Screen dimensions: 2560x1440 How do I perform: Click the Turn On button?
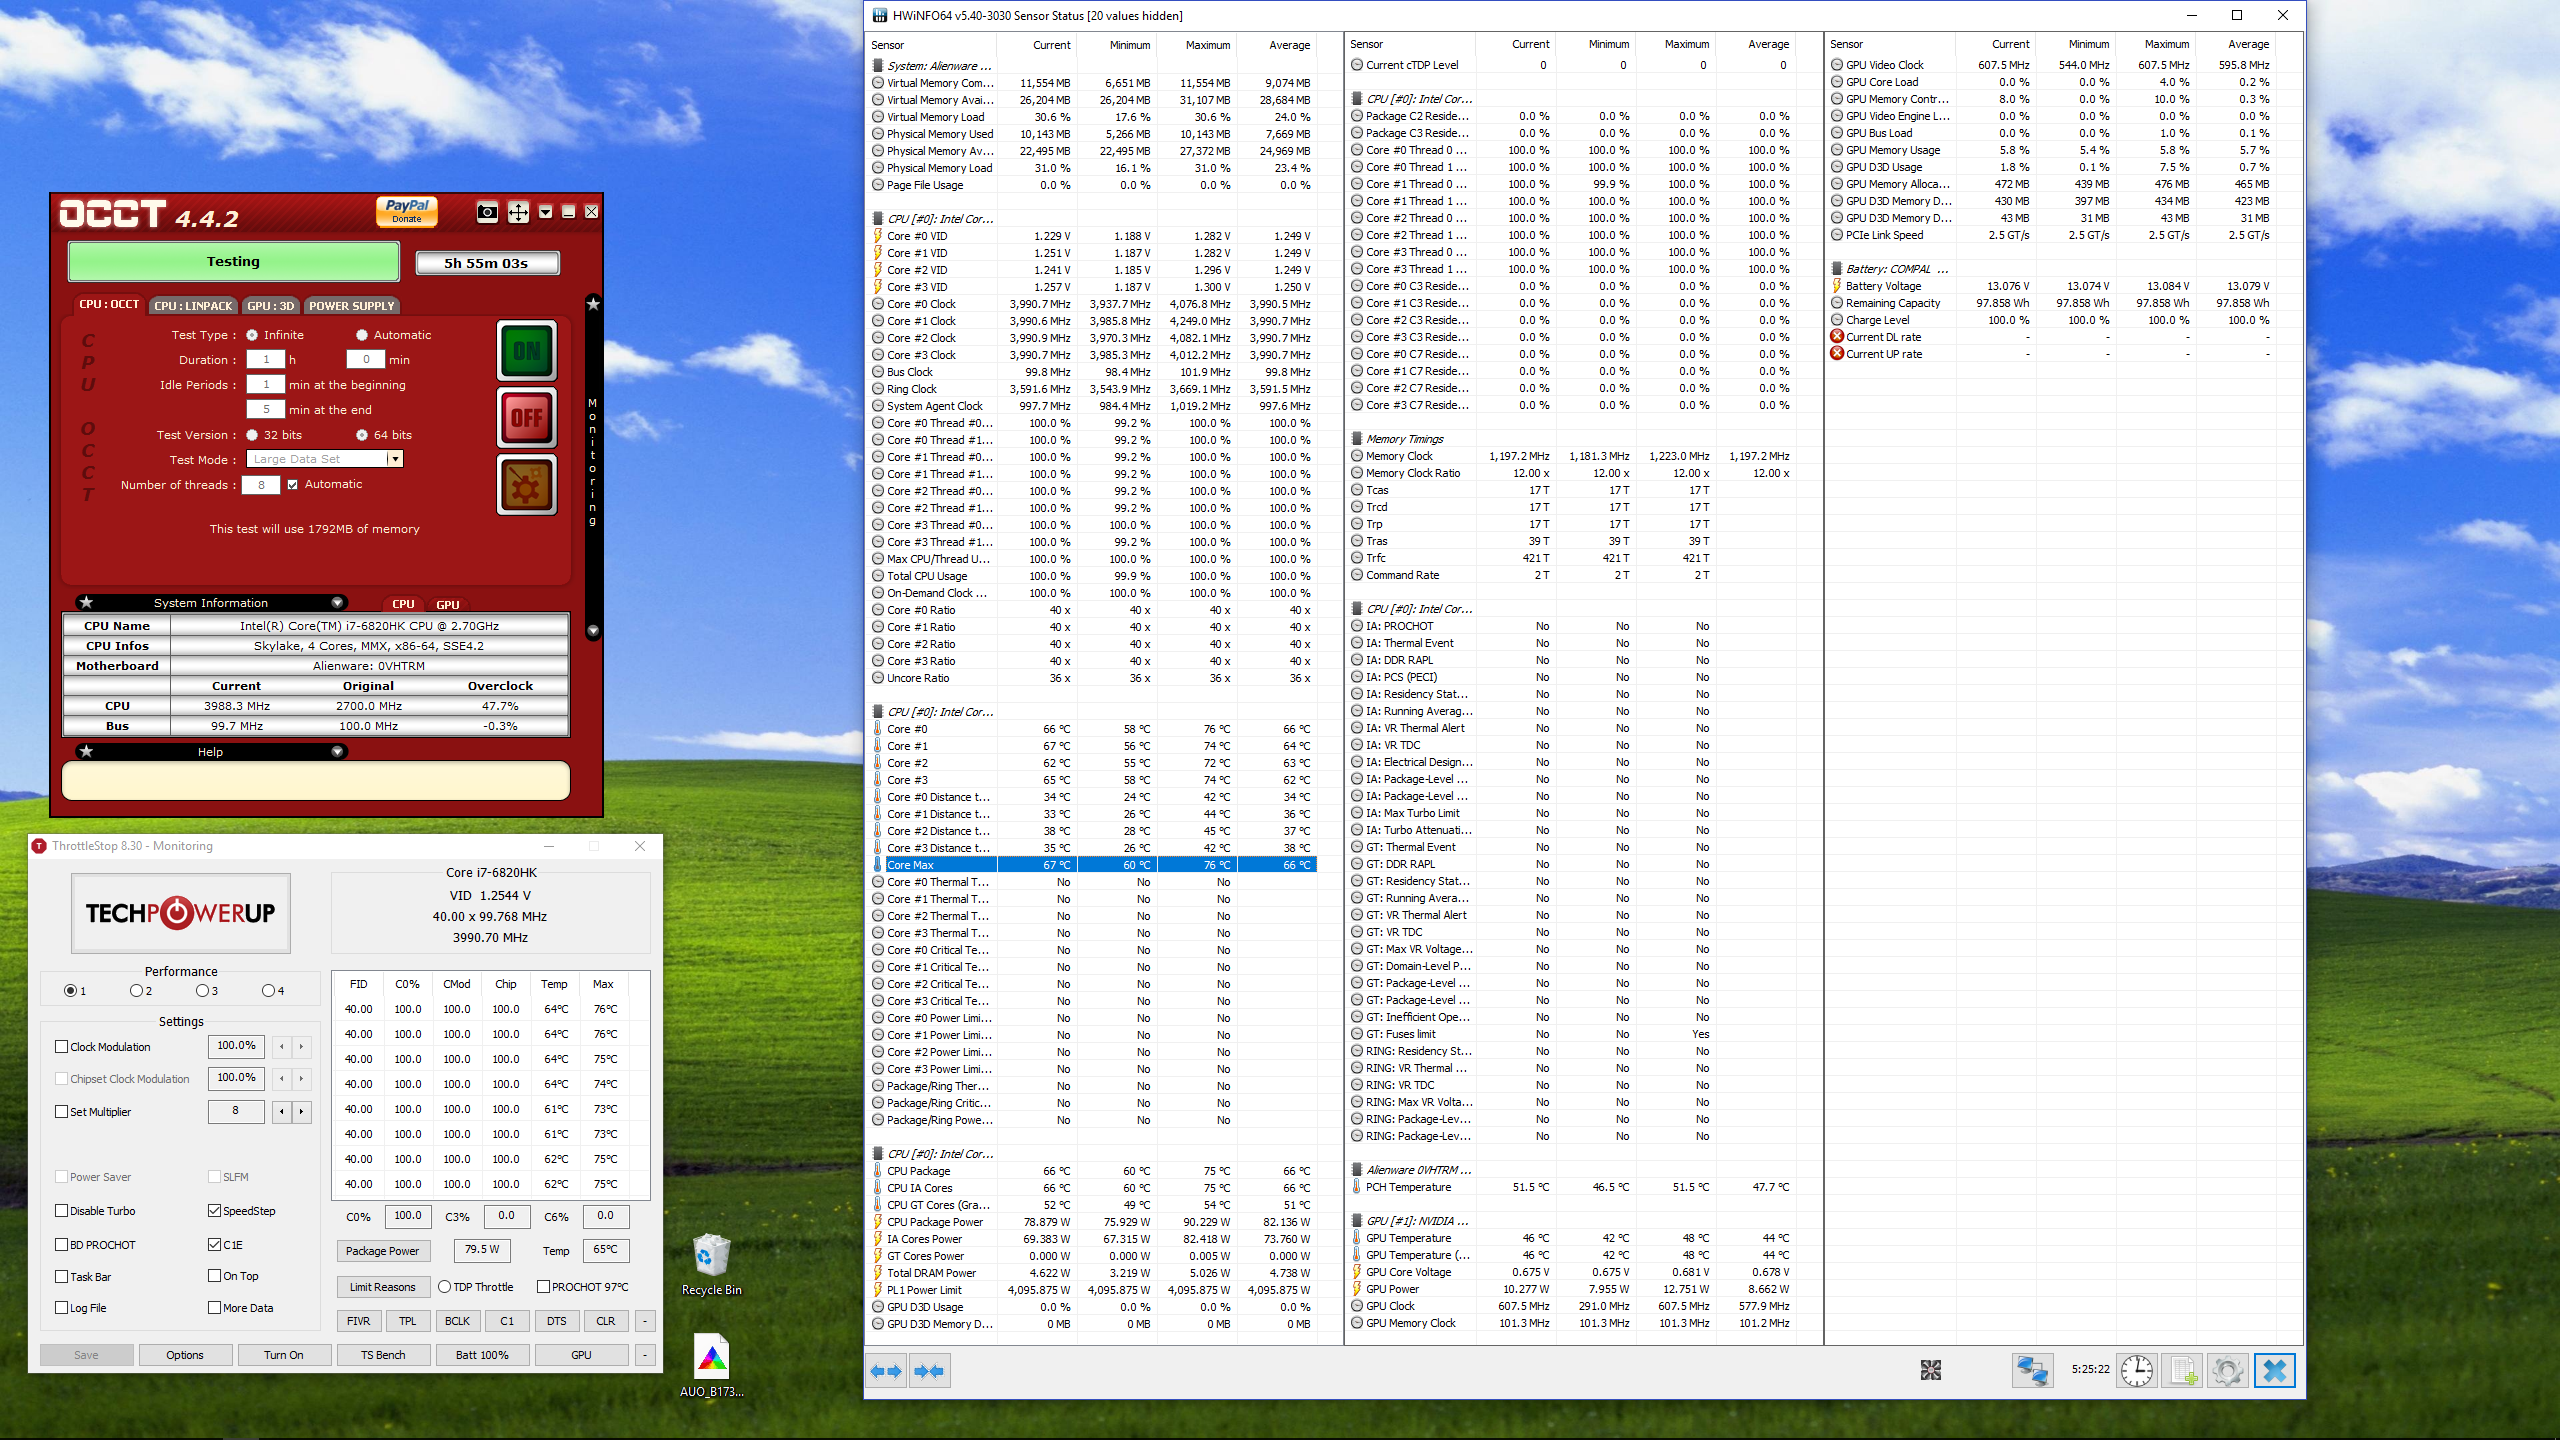pyautogui.click(x=283, y=1355)
